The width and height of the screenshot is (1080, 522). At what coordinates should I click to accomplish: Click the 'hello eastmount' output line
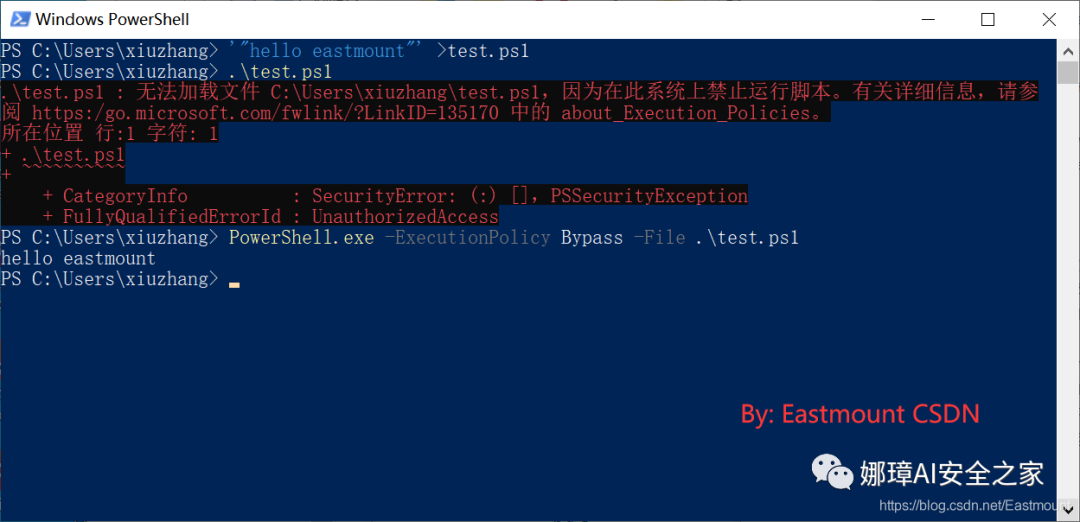click(78, 259)
